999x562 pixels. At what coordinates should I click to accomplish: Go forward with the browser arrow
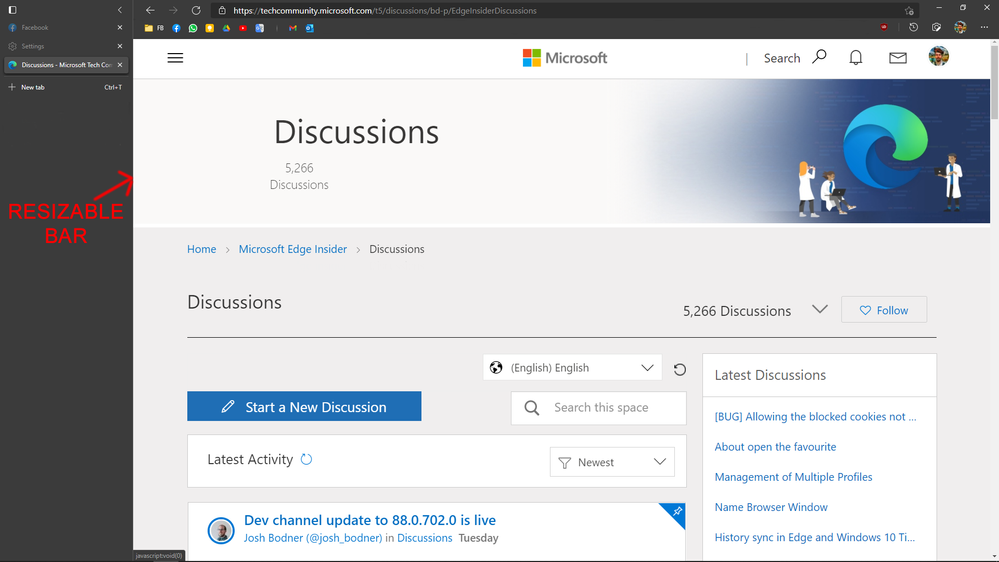pyautogui.click(x=173, y=10)
